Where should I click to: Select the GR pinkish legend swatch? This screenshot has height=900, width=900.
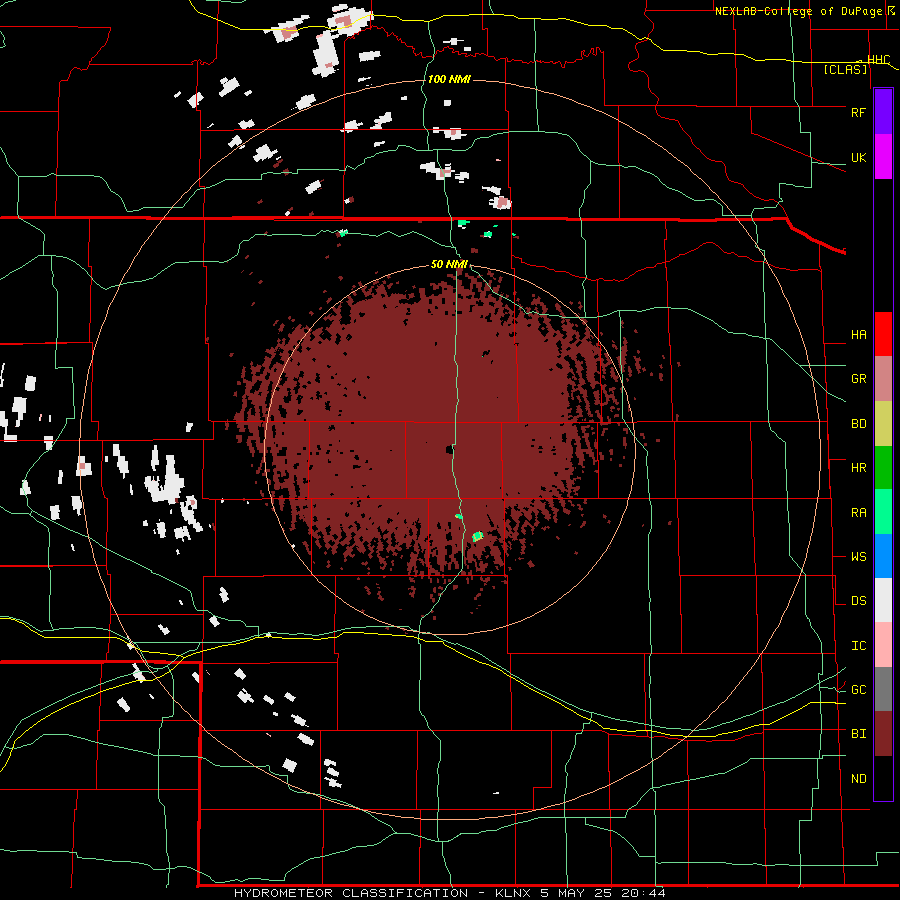click(x=883, y=379)
